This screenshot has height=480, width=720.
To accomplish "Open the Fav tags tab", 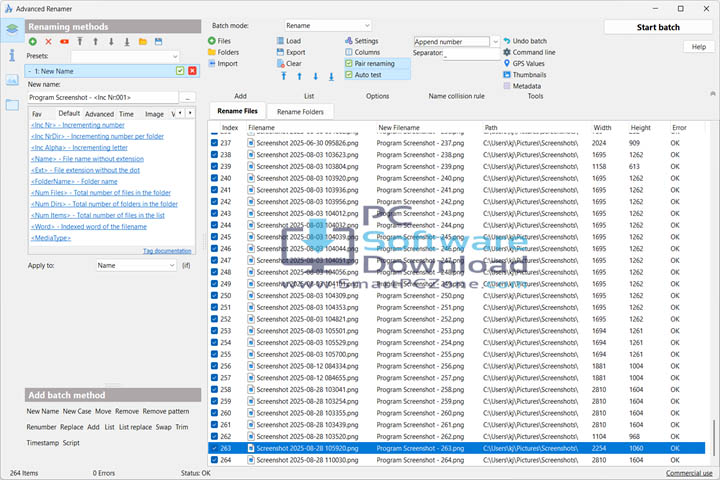I will (37, 114).
